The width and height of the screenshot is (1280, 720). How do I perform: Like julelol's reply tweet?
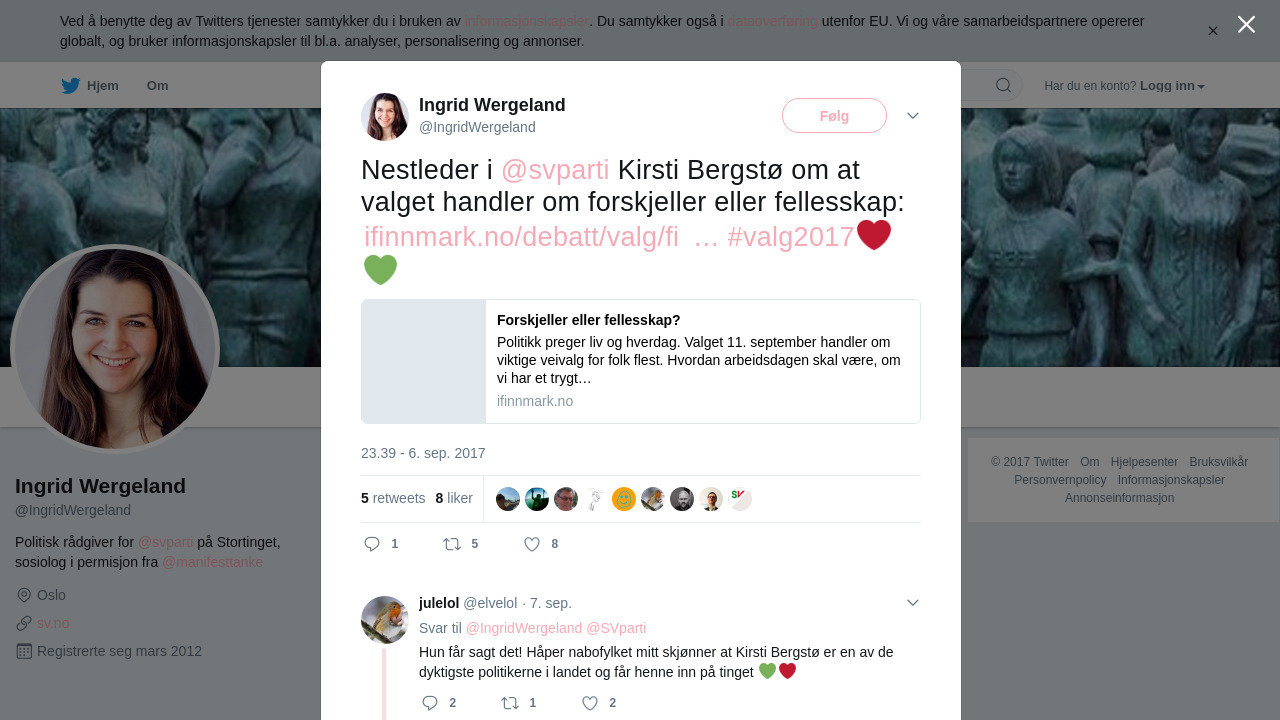click(x=590, y=703)
